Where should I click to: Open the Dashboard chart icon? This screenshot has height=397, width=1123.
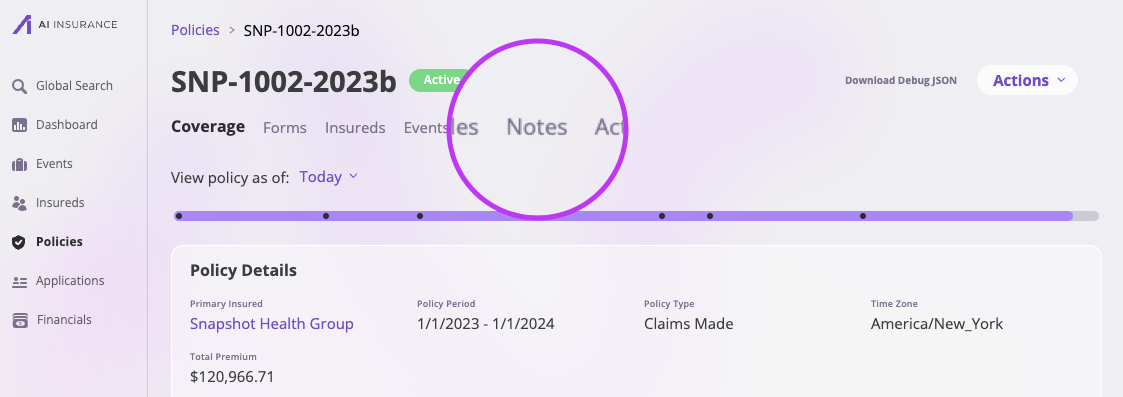pyautogui.click(x=19, y=125)
